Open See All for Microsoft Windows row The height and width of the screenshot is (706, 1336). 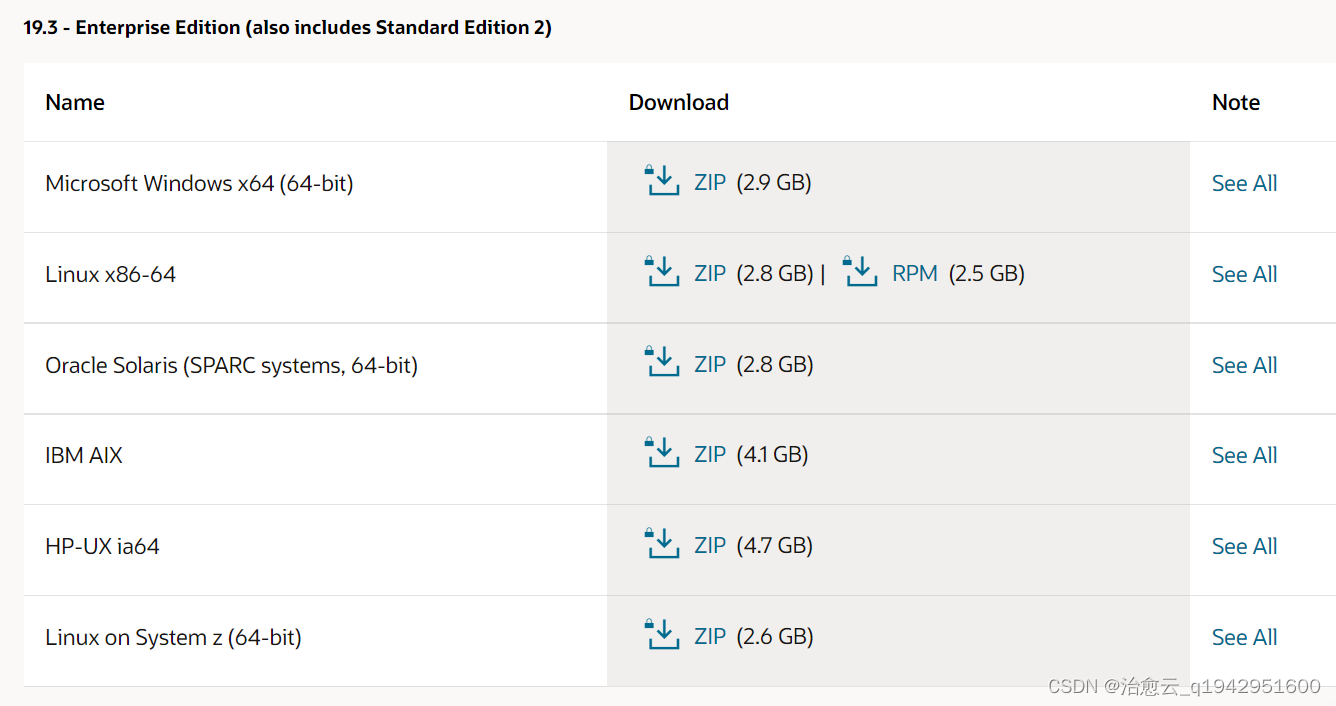click(x=1244, y=183)
